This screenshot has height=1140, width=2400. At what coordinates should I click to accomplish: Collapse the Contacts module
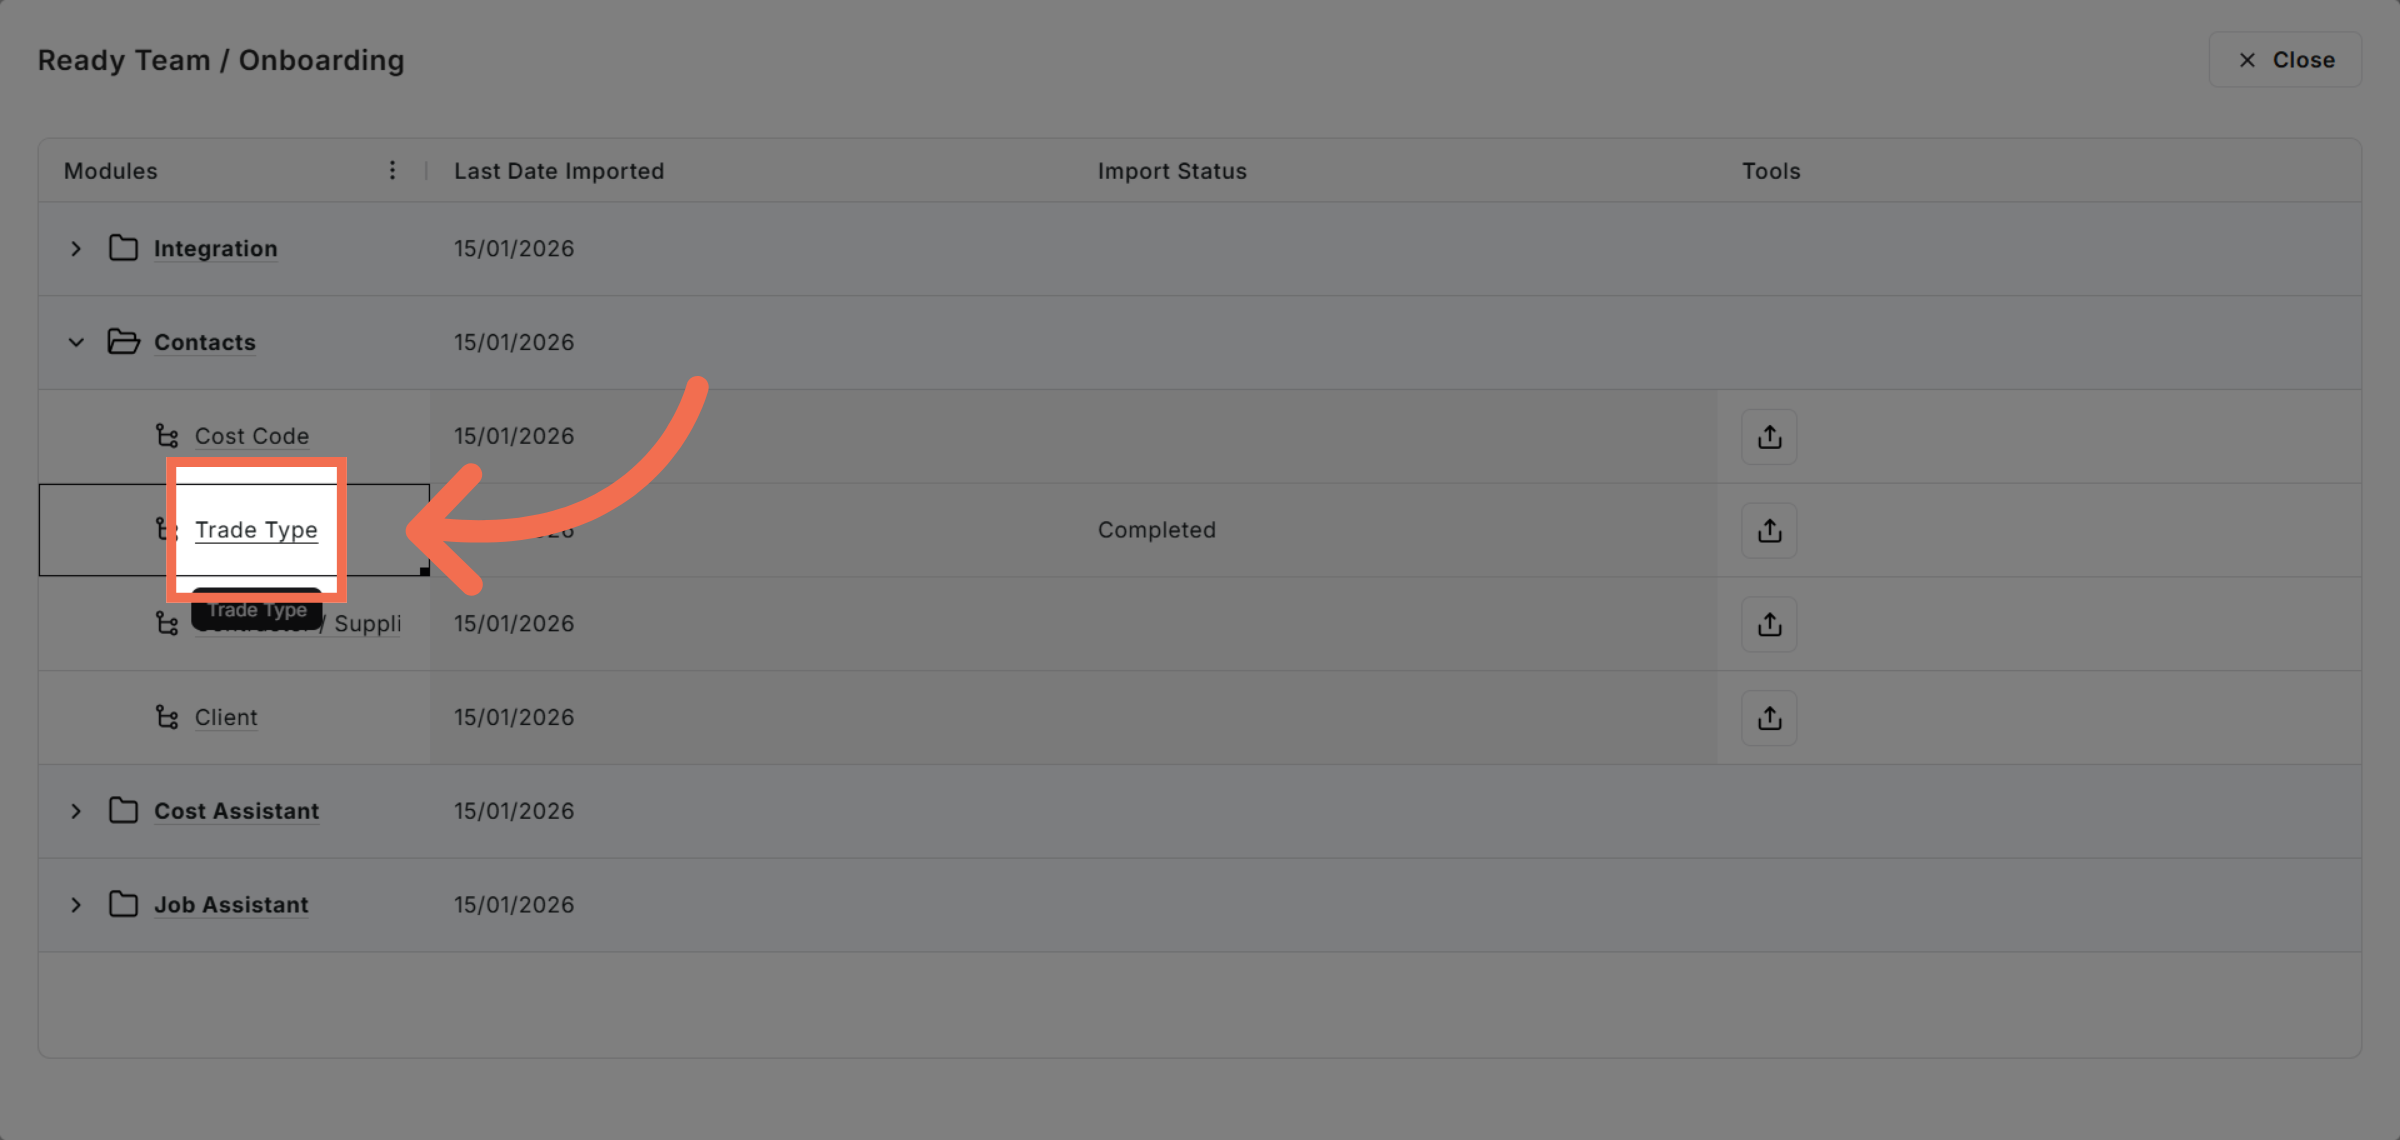(76, 341)
